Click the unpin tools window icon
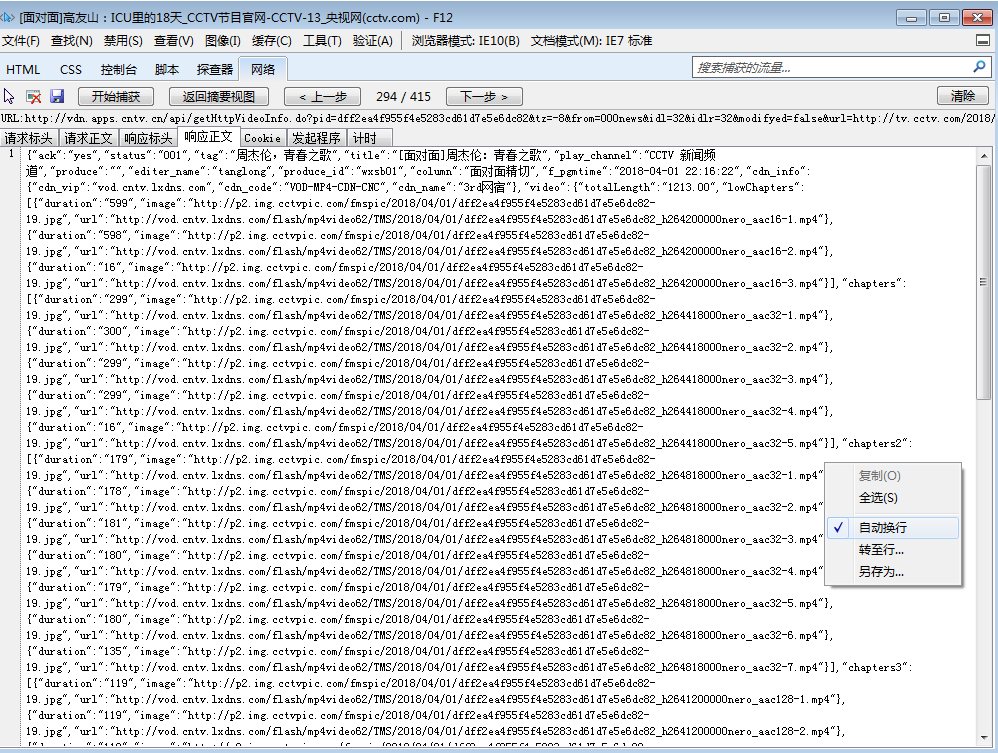Screen dimensions: 998x753 pyautogui.click(x=983, y=41)
